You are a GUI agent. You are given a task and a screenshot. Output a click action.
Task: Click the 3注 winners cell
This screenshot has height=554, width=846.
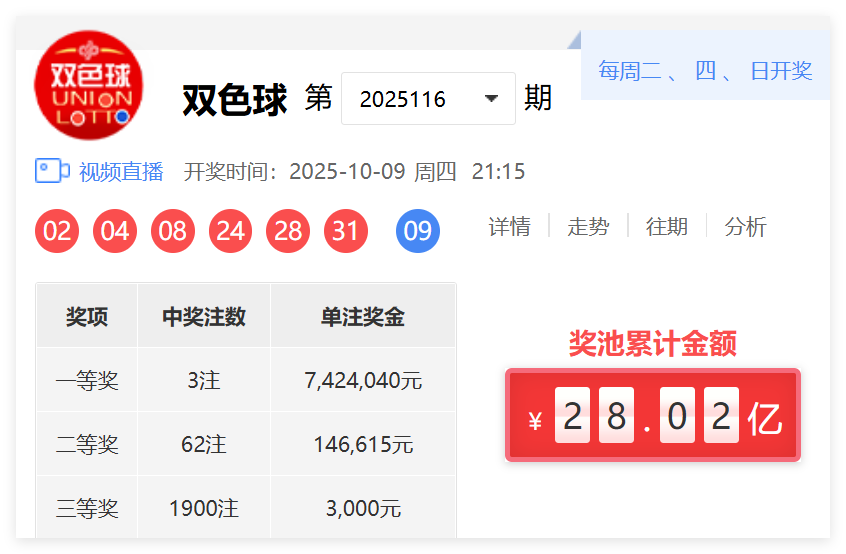(204, 380)
